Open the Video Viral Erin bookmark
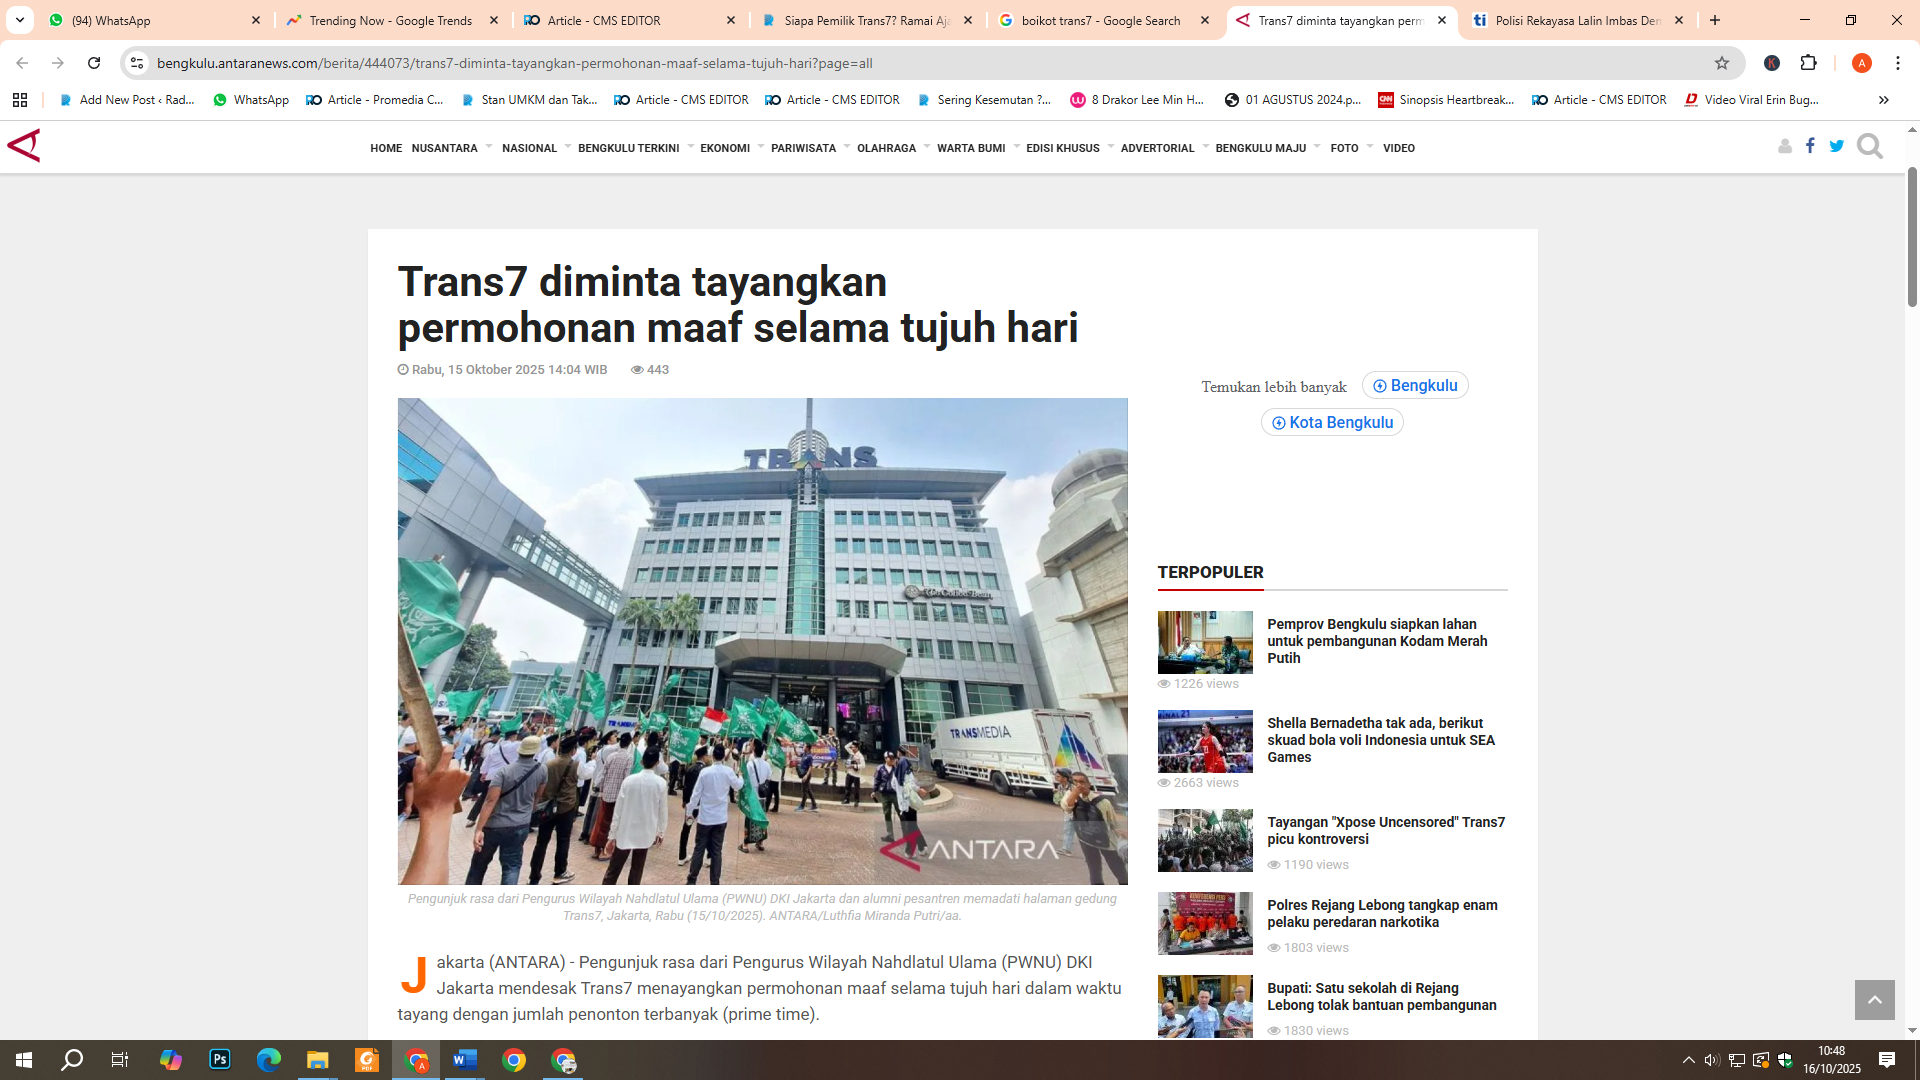The height and width of the screenshot is (1080, 1920). click(x=1752, y=100)
